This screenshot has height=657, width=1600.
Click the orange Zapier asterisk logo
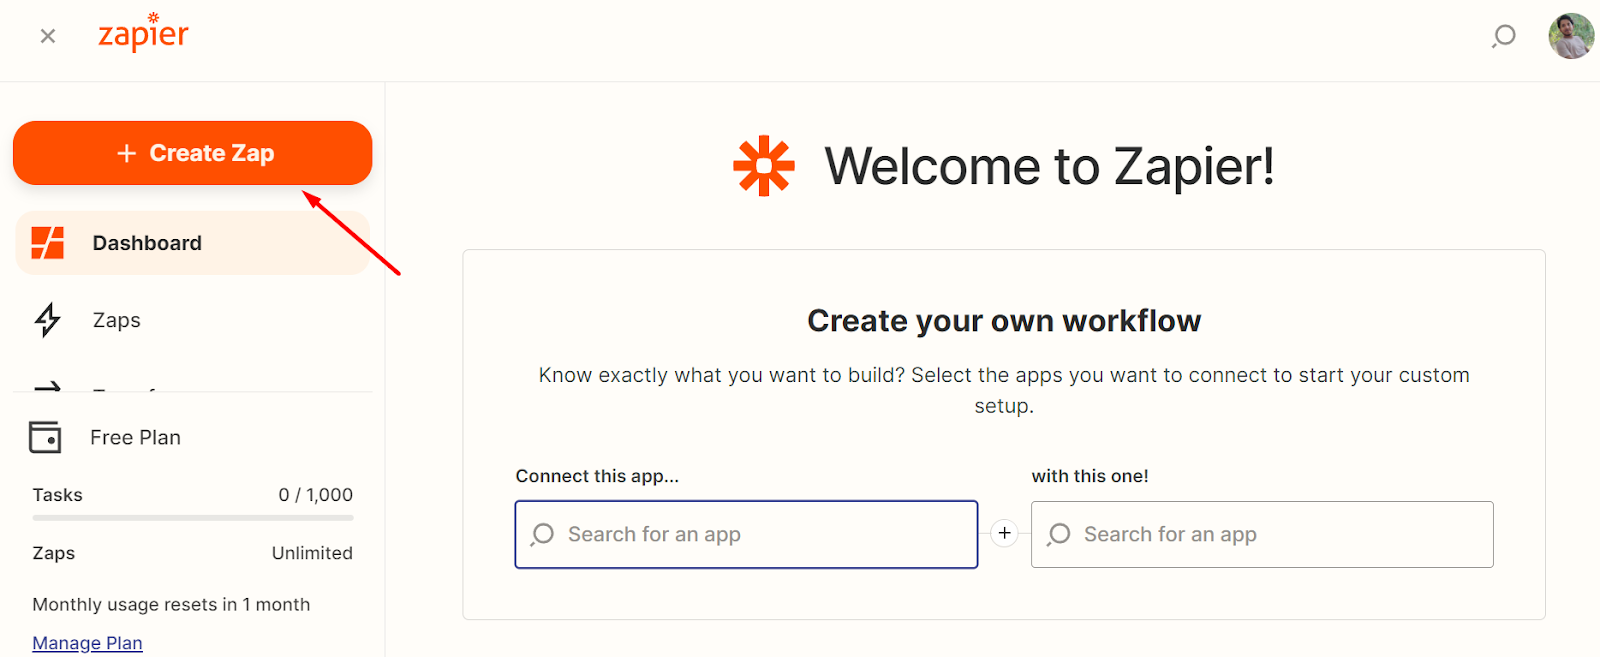pos(764,166)
